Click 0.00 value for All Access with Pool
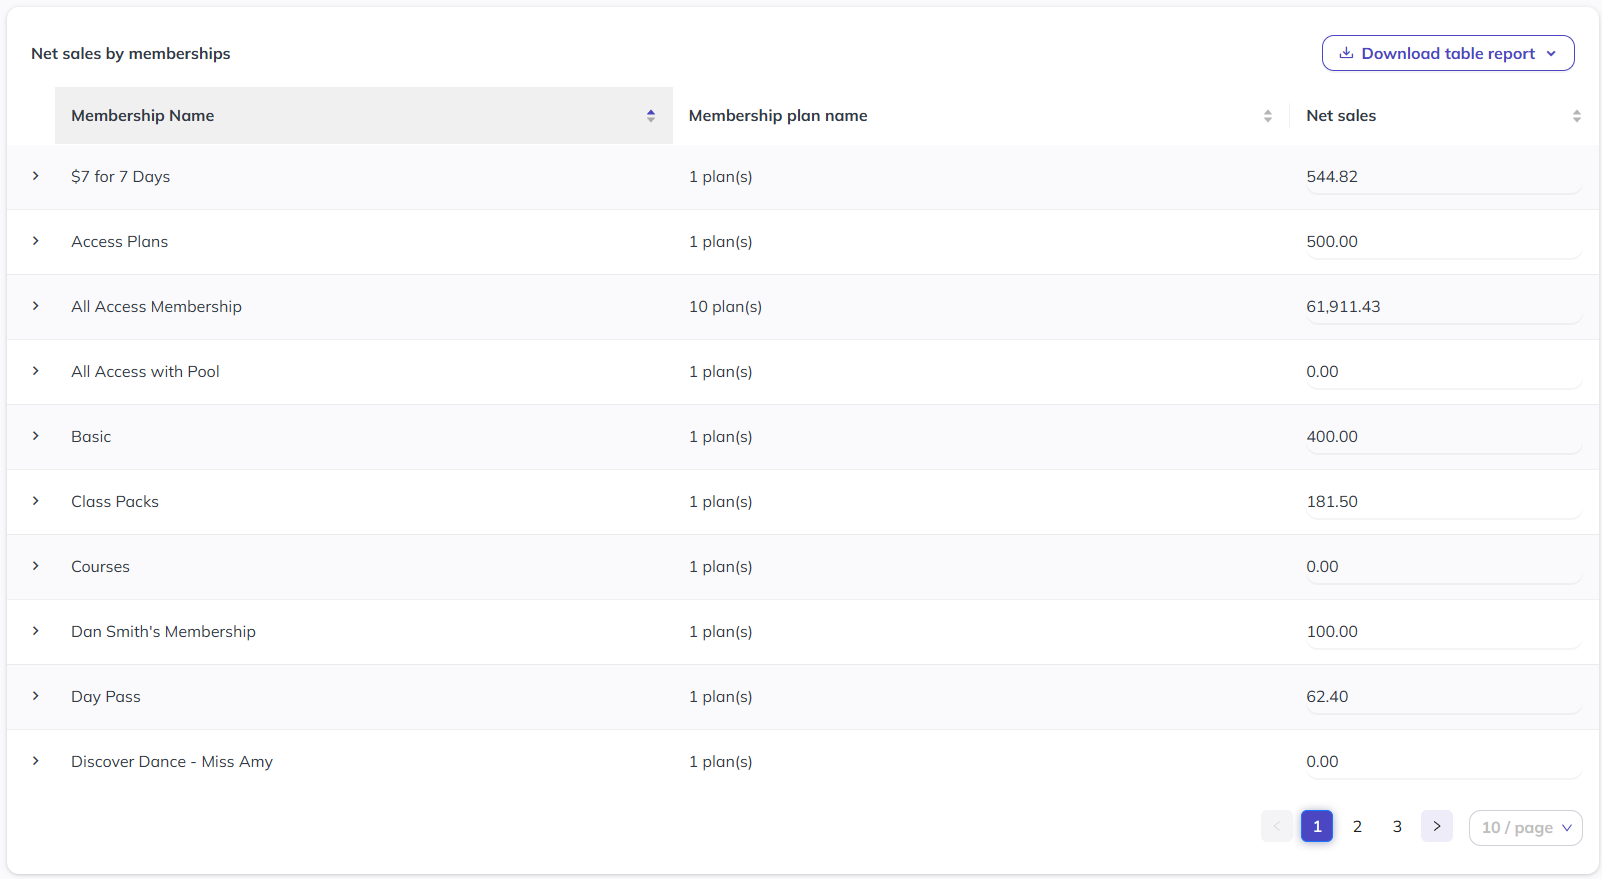 (1322, 371)
